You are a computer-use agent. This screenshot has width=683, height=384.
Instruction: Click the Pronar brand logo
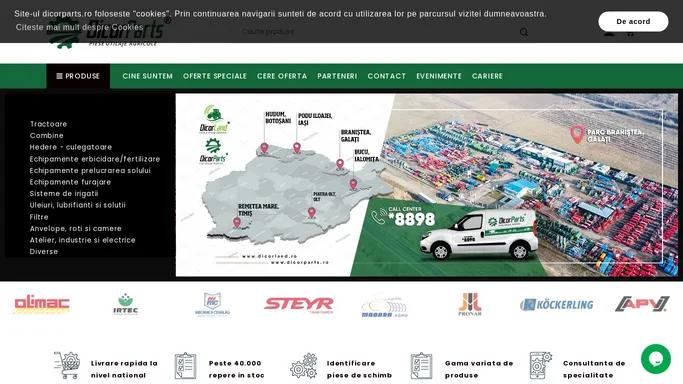pyautogui.click(x=470, y=304)
